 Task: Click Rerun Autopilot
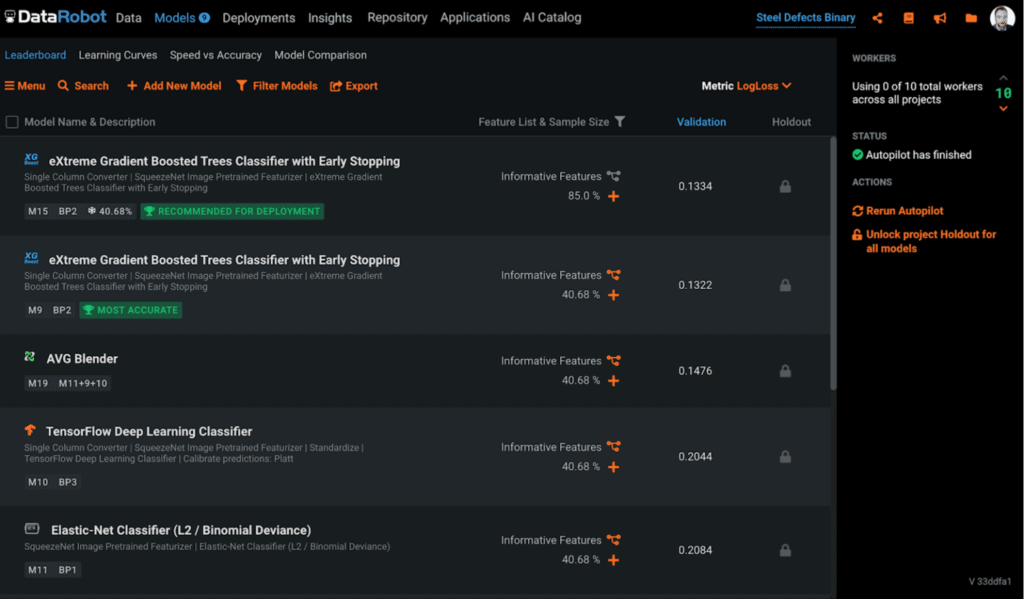[x=898, y=211]
